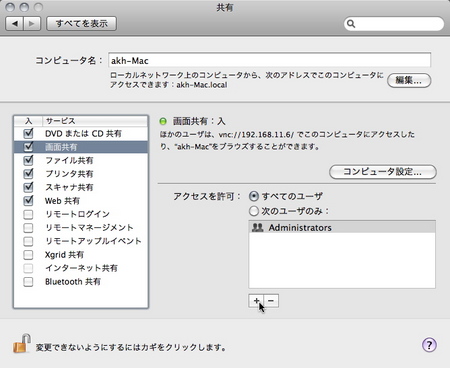This screenshot has width=450, height=368.
Task: Click すべてを表示 button
Action: click(81, 24)
